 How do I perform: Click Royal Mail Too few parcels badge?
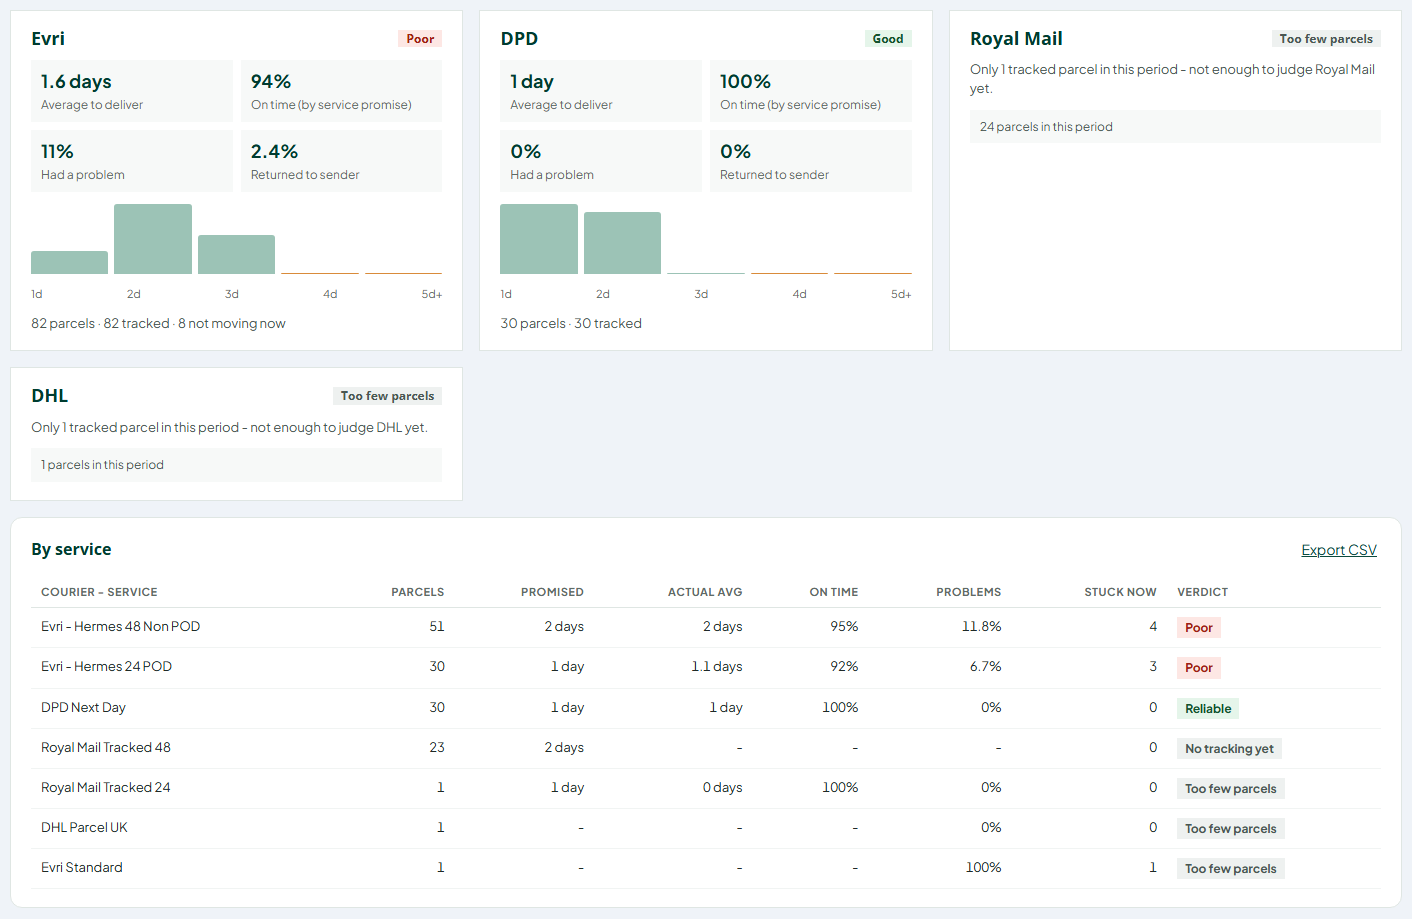(1326, 39)
